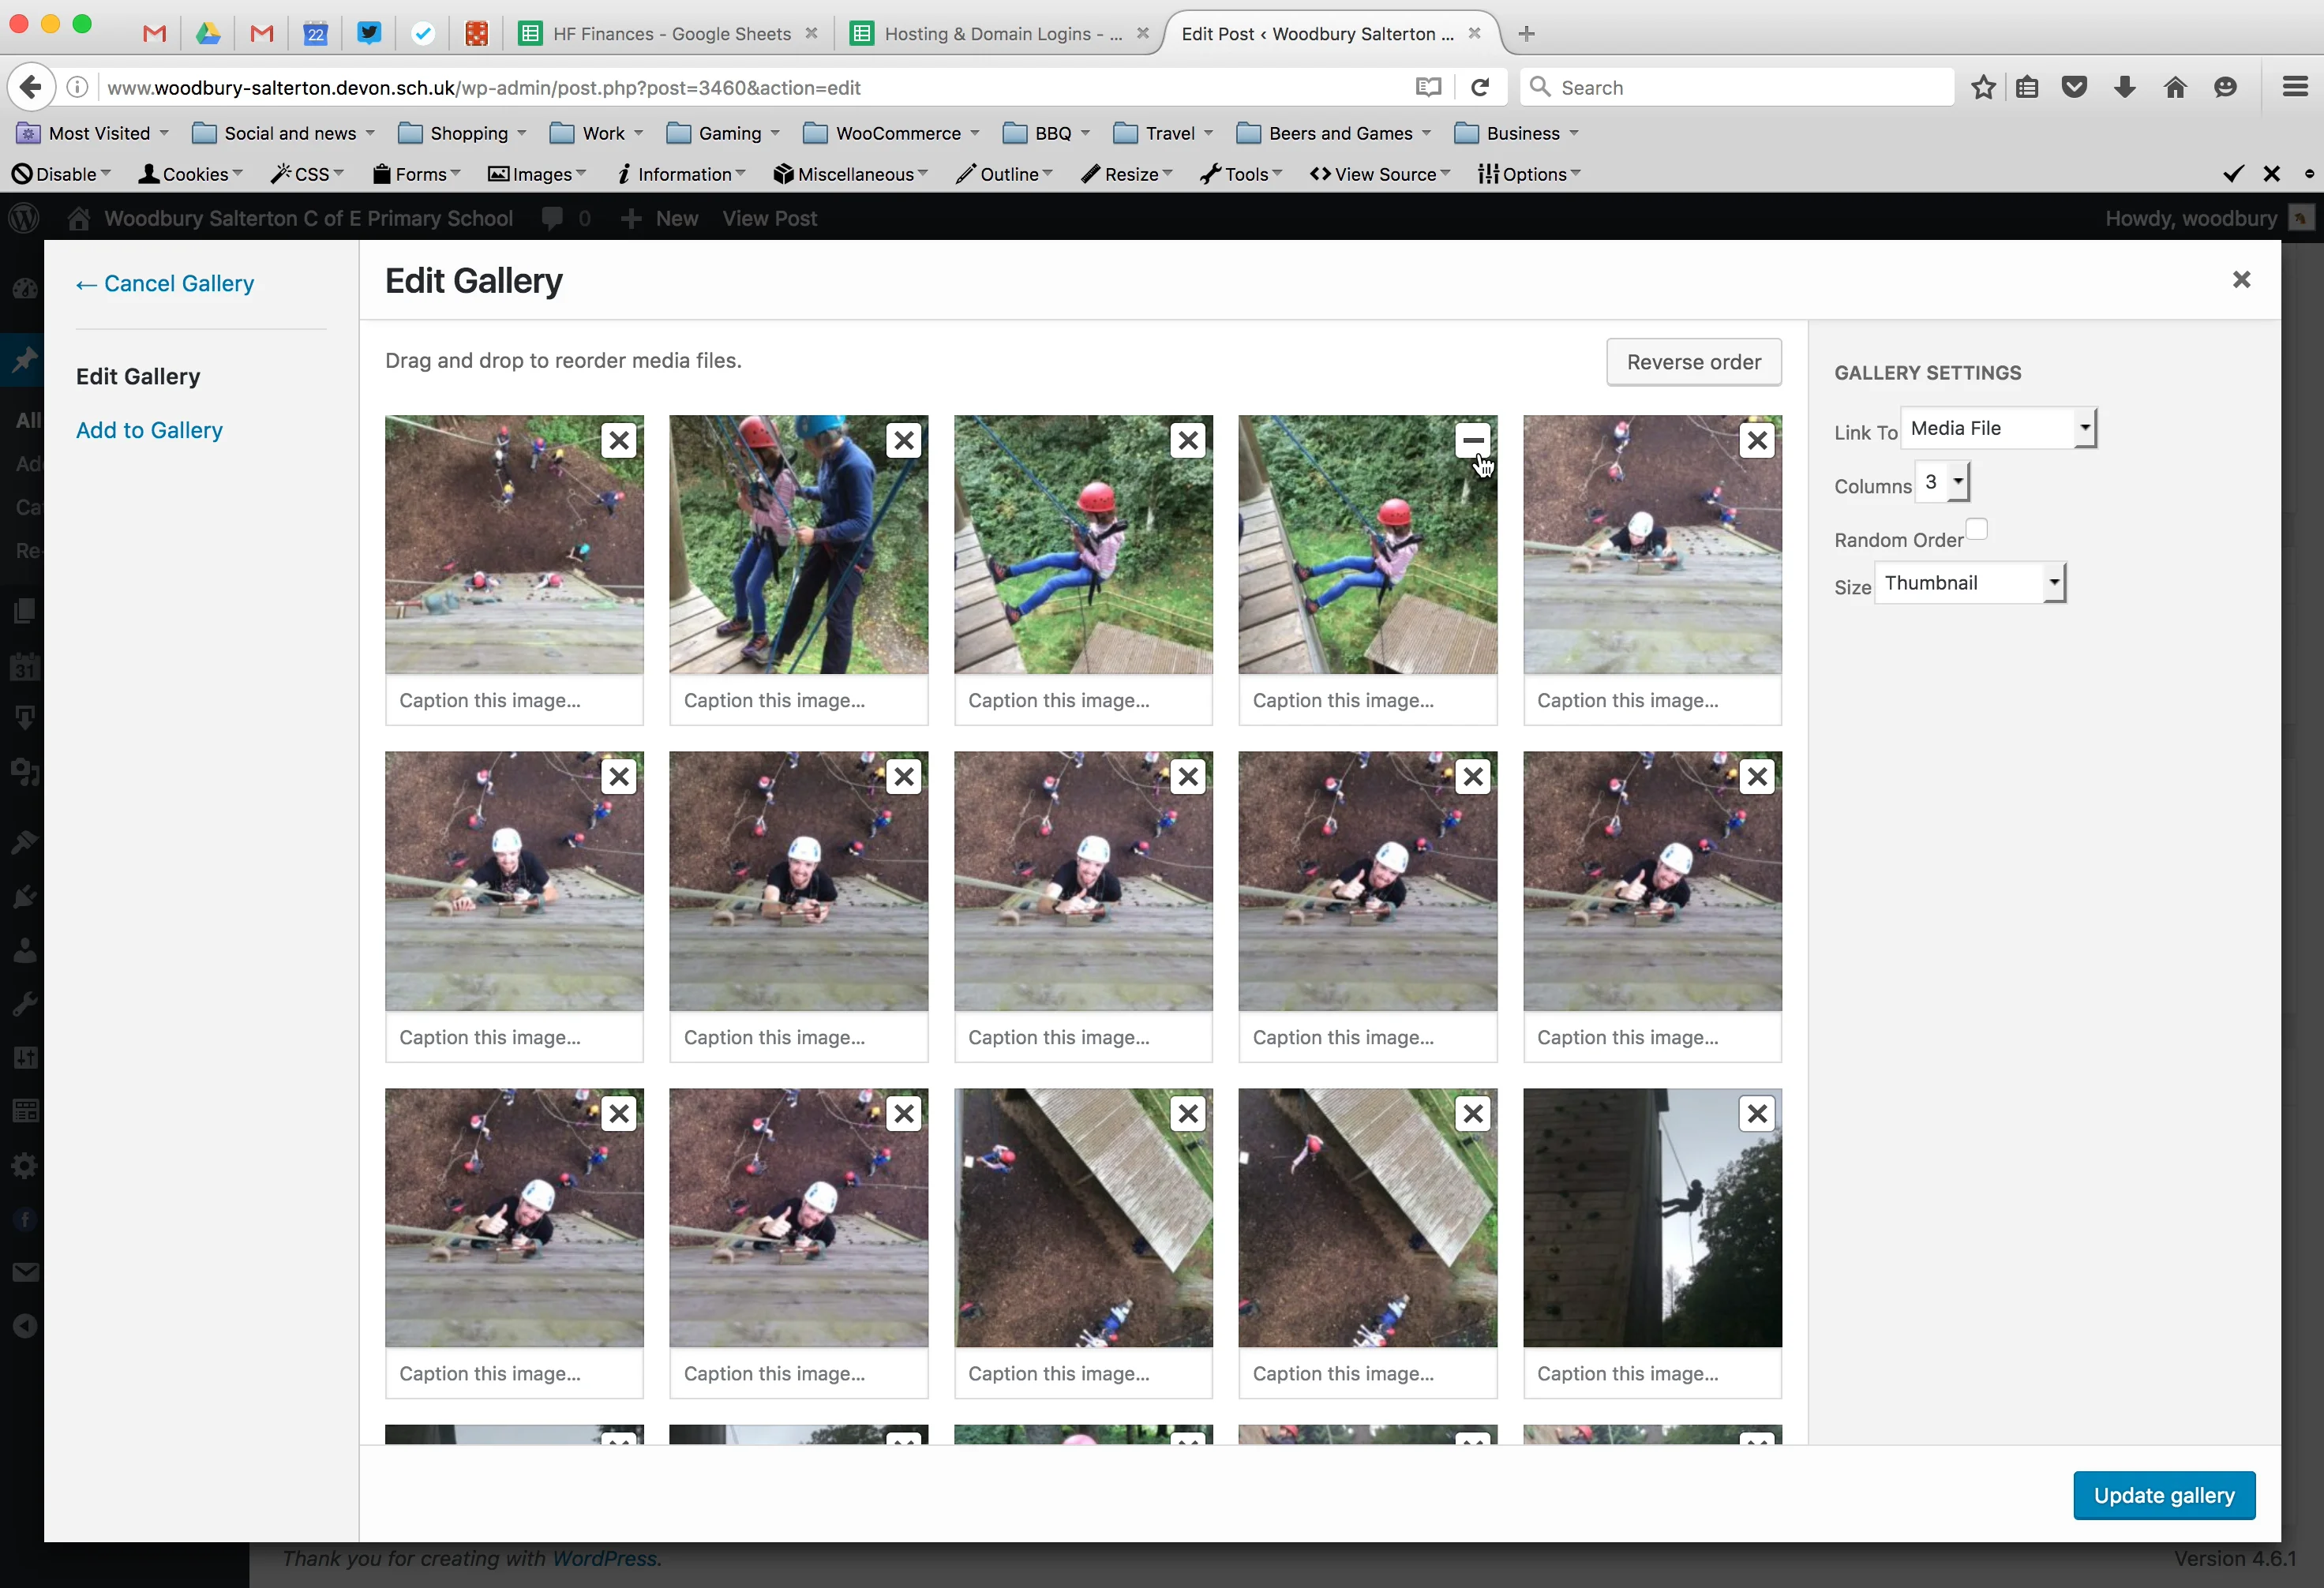
Task: Open Most Visited bookmarks menu
Action: [x=93, y=133]
